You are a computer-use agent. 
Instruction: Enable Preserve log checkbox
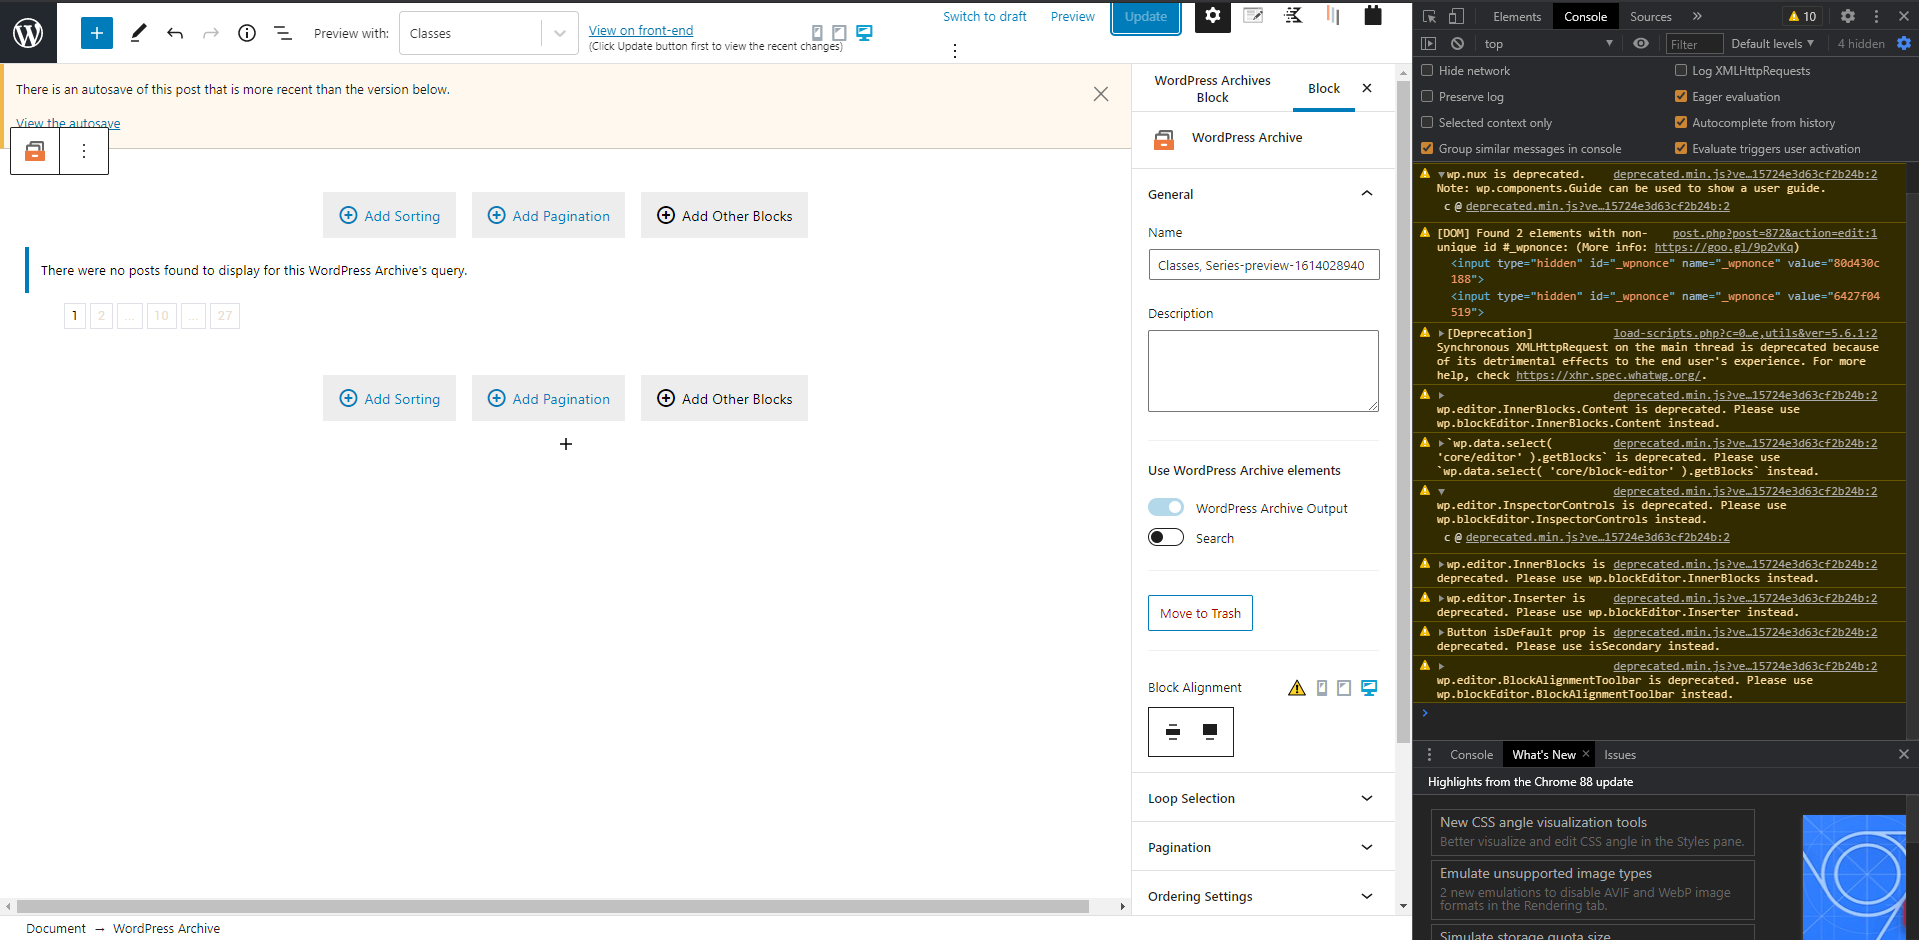pyautogui.click(x=1428, y=97)
